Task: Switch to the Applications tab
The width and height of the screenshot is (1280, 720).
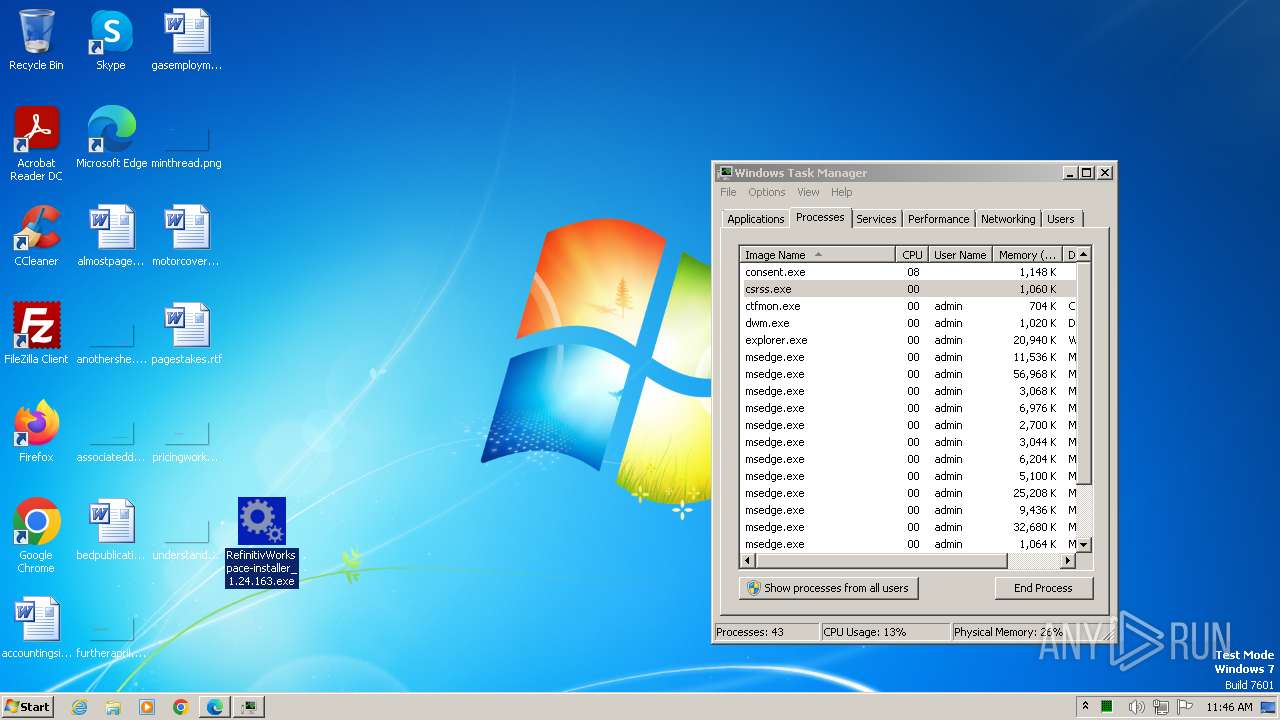Action: (x=755, y=219)
